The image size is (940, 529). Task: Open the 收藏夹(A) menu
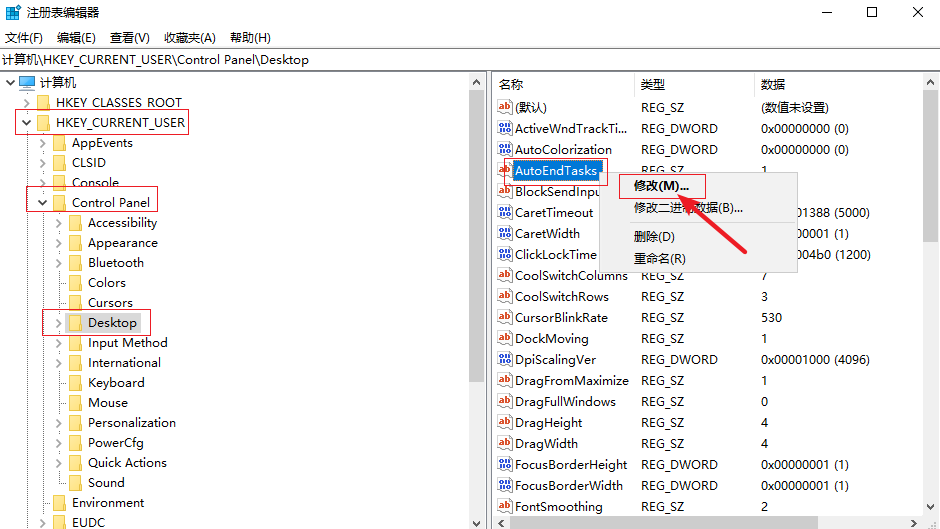pos(190,38)
